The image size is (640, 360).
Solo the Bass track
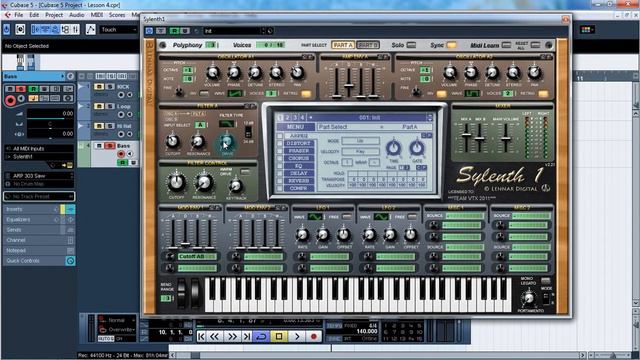(109, 146)
